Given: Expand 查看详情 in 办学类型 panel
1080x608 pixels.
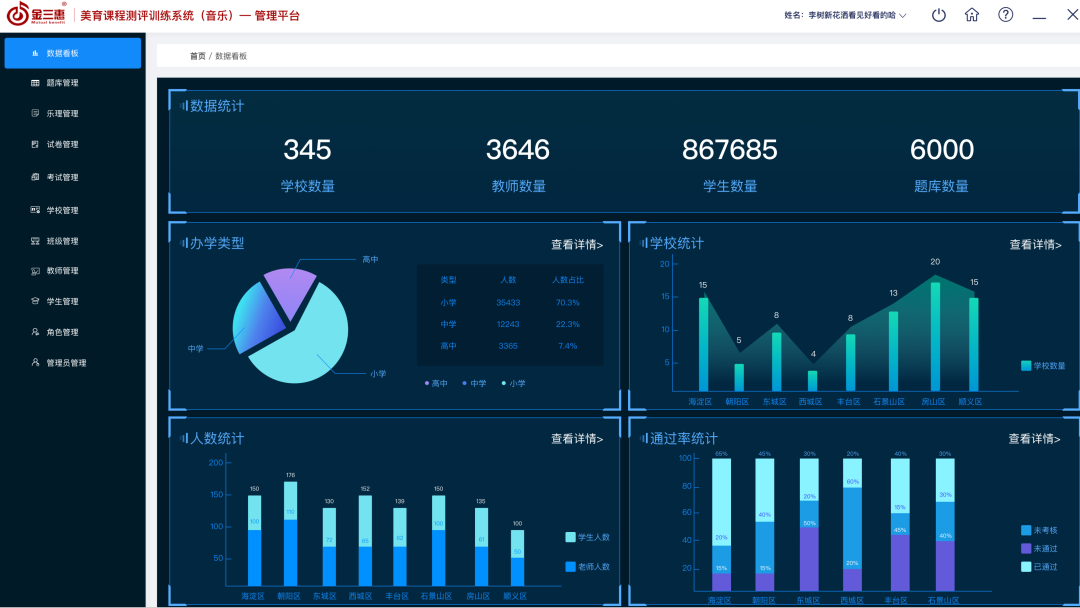Looking at the screenshot, I should [x=577, y=244].
